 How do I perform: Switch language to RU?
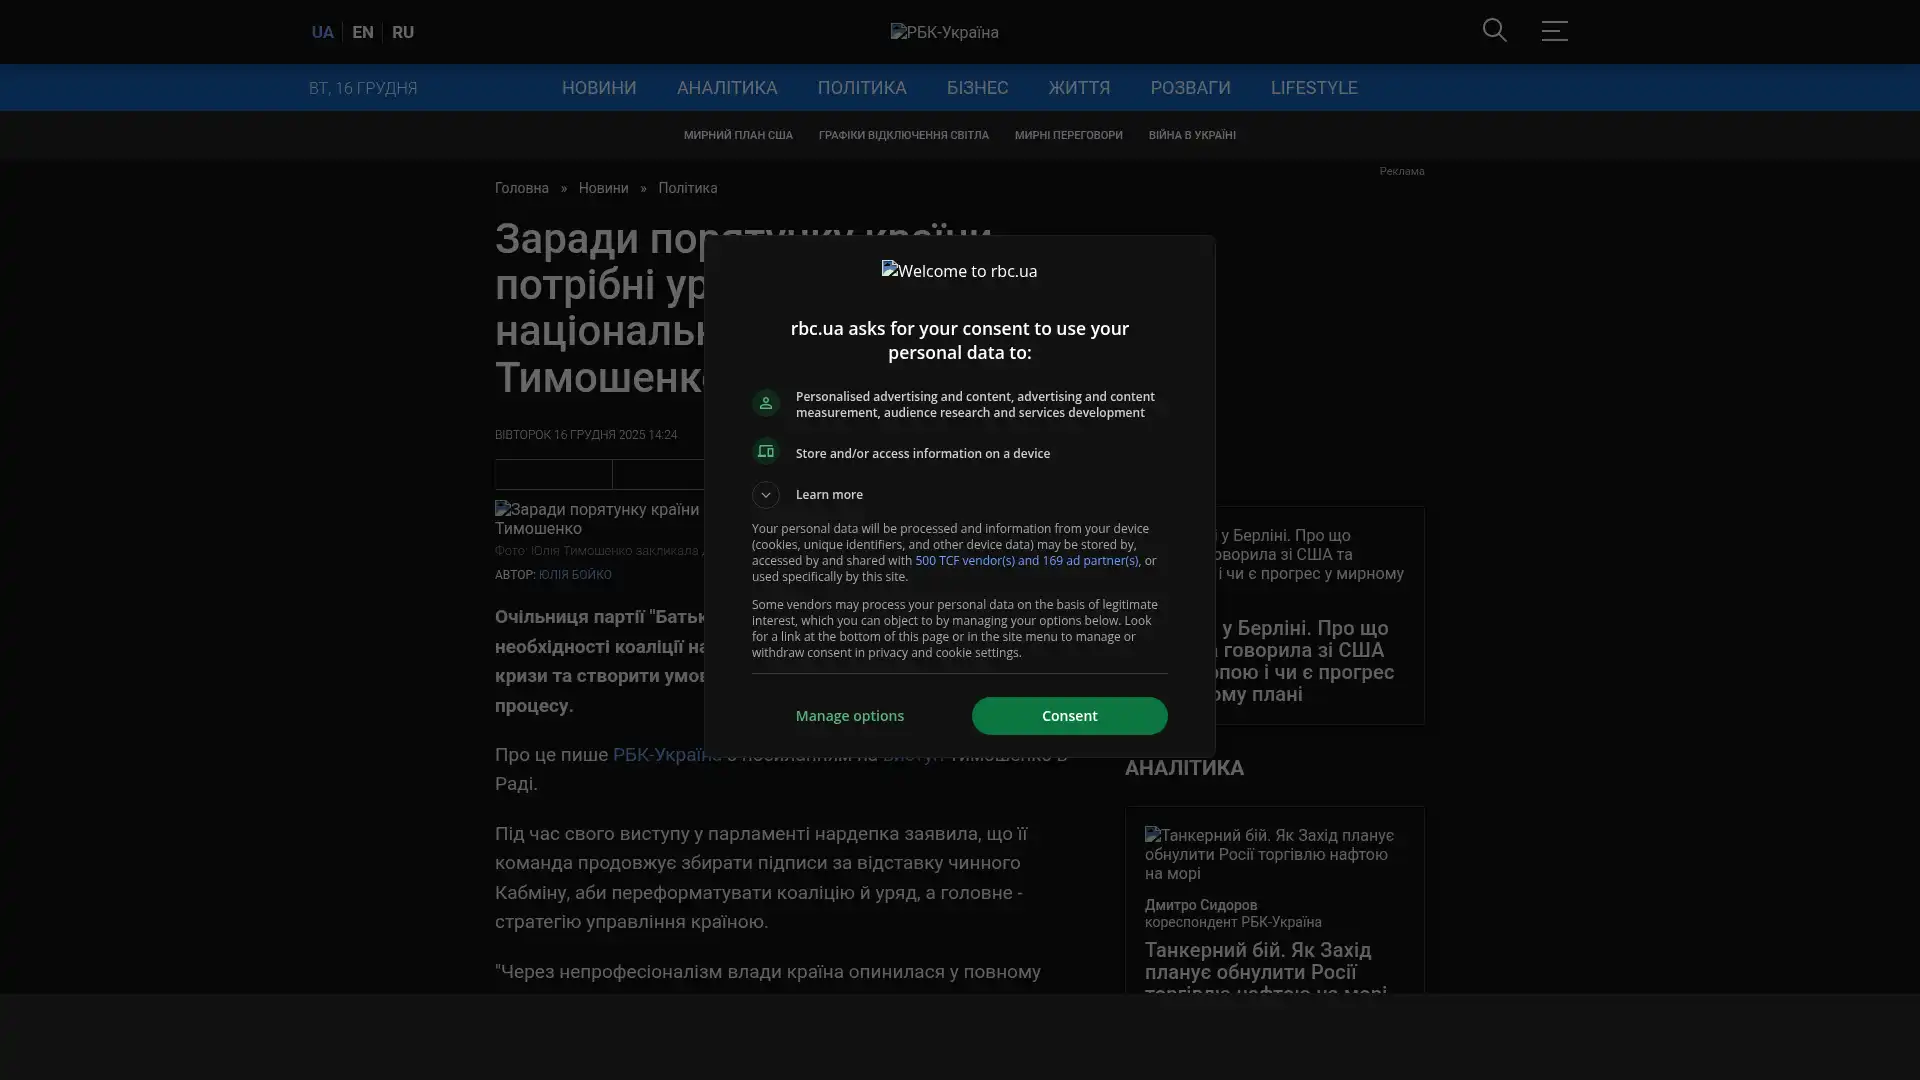(x=402, y=32)
